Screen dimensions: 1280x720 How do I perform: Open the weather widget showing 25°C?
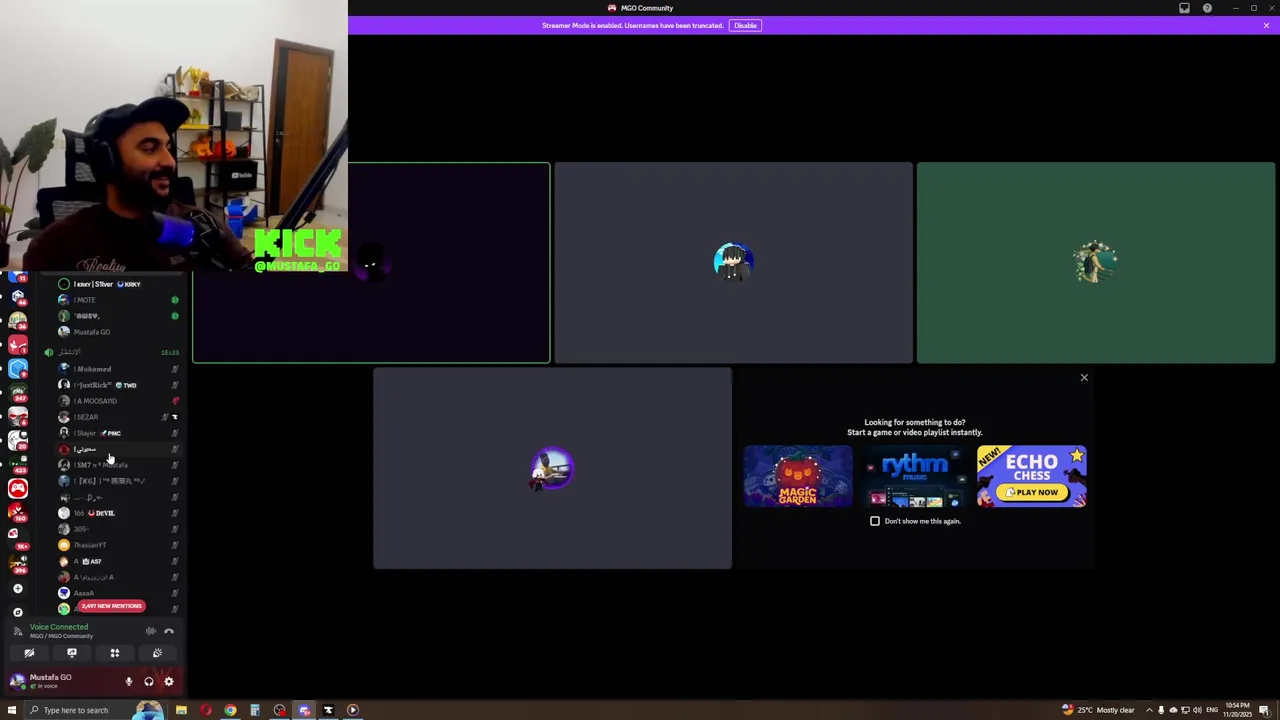(x=1097, y=710)
